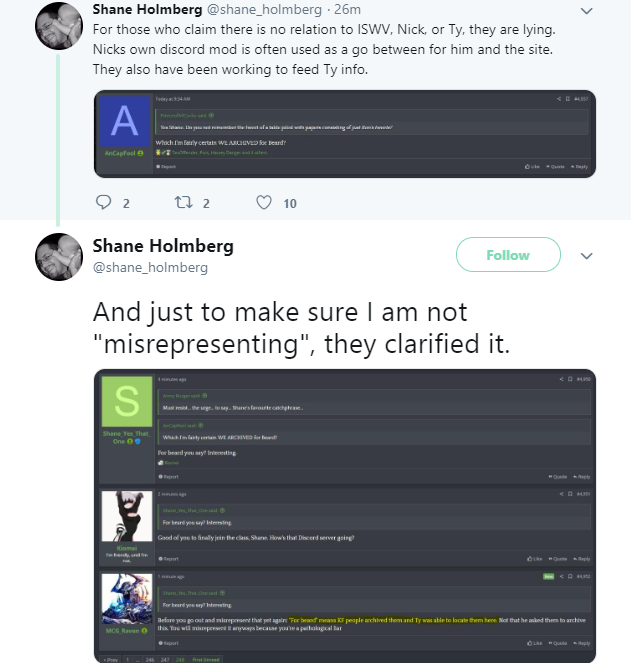Expand the parent tweet options chevron
The height and width of the screenshot is (663, 631).
tap(587, 11)
